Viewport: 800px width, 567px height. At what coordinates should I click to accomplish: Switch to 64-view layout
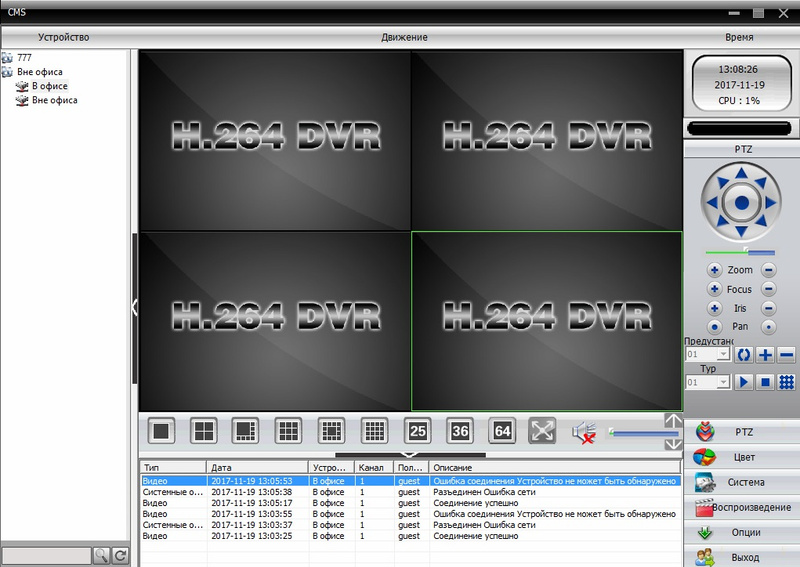[x=502, y=431]
